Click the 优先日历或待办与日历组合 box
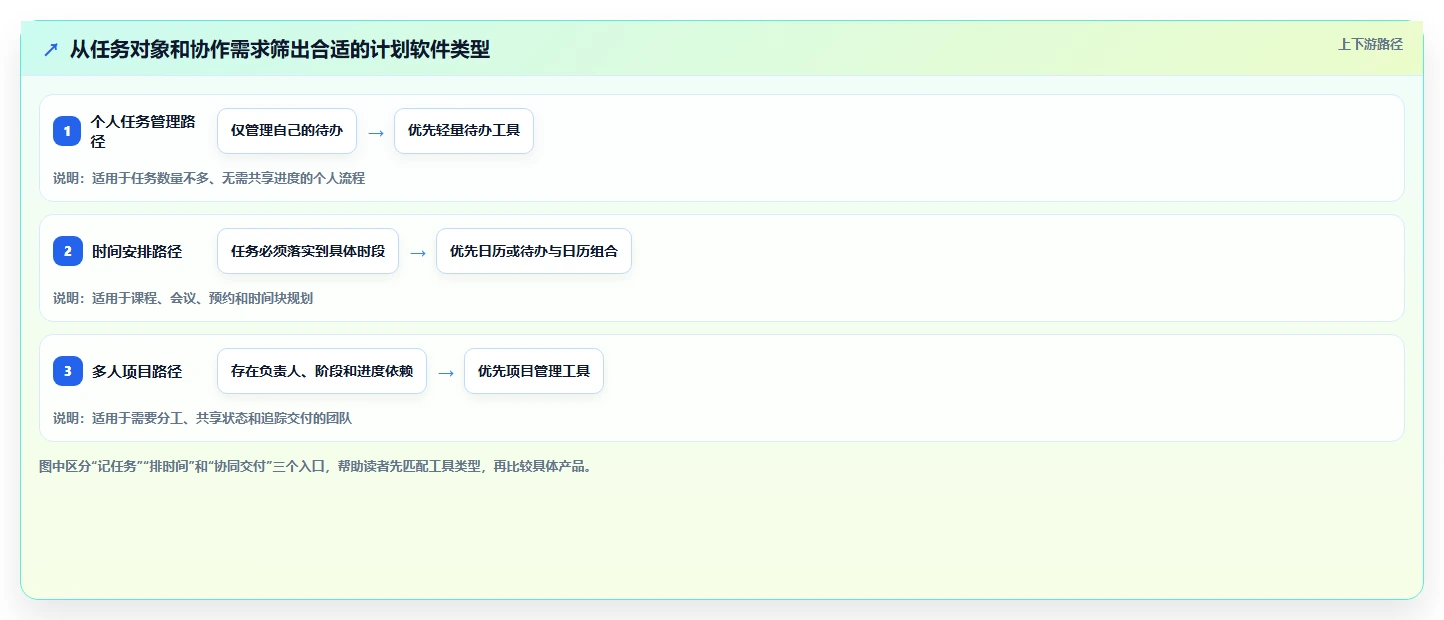Image resolution: width=1444 pixels, height=620 pixels. click(x=534, y=251)
